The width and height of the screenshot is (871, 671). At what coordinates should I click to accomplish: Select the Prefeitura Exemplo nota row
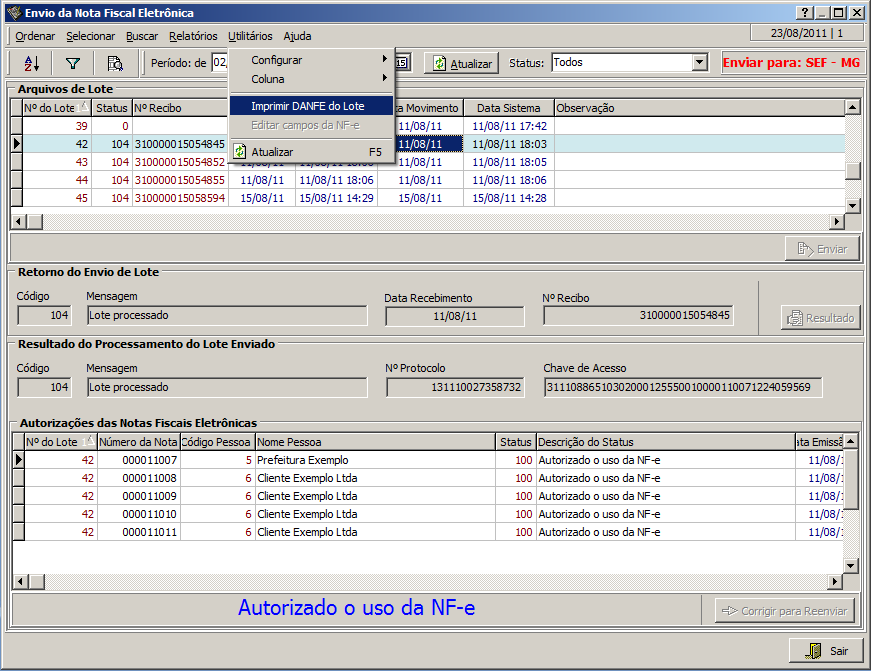(x=300, y=460)
